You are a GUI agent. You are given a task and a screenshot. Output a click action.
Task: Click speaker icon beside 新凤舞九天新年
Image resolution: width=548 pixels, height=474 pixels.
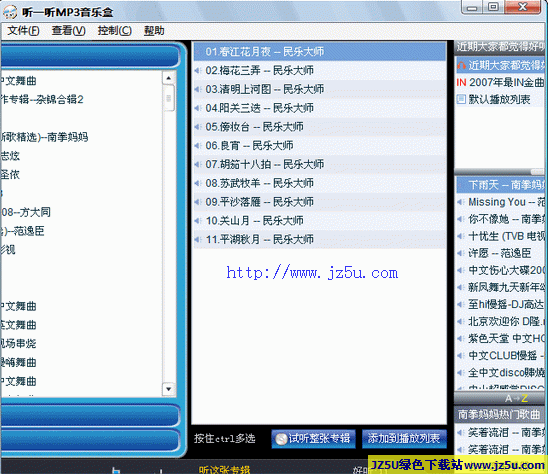pos(461,287)
